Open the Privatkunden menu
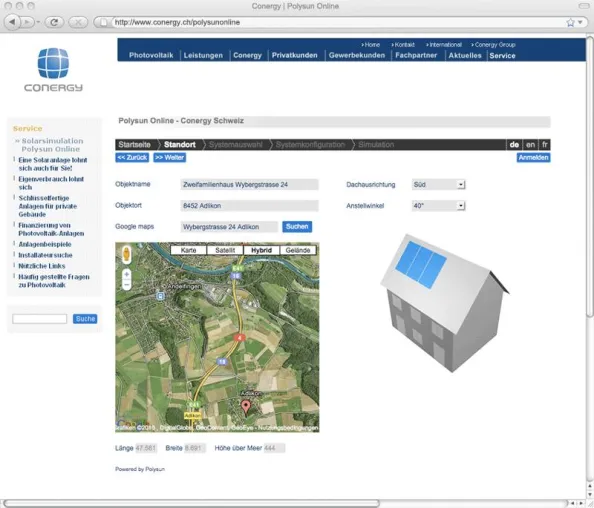 [294, 55]
